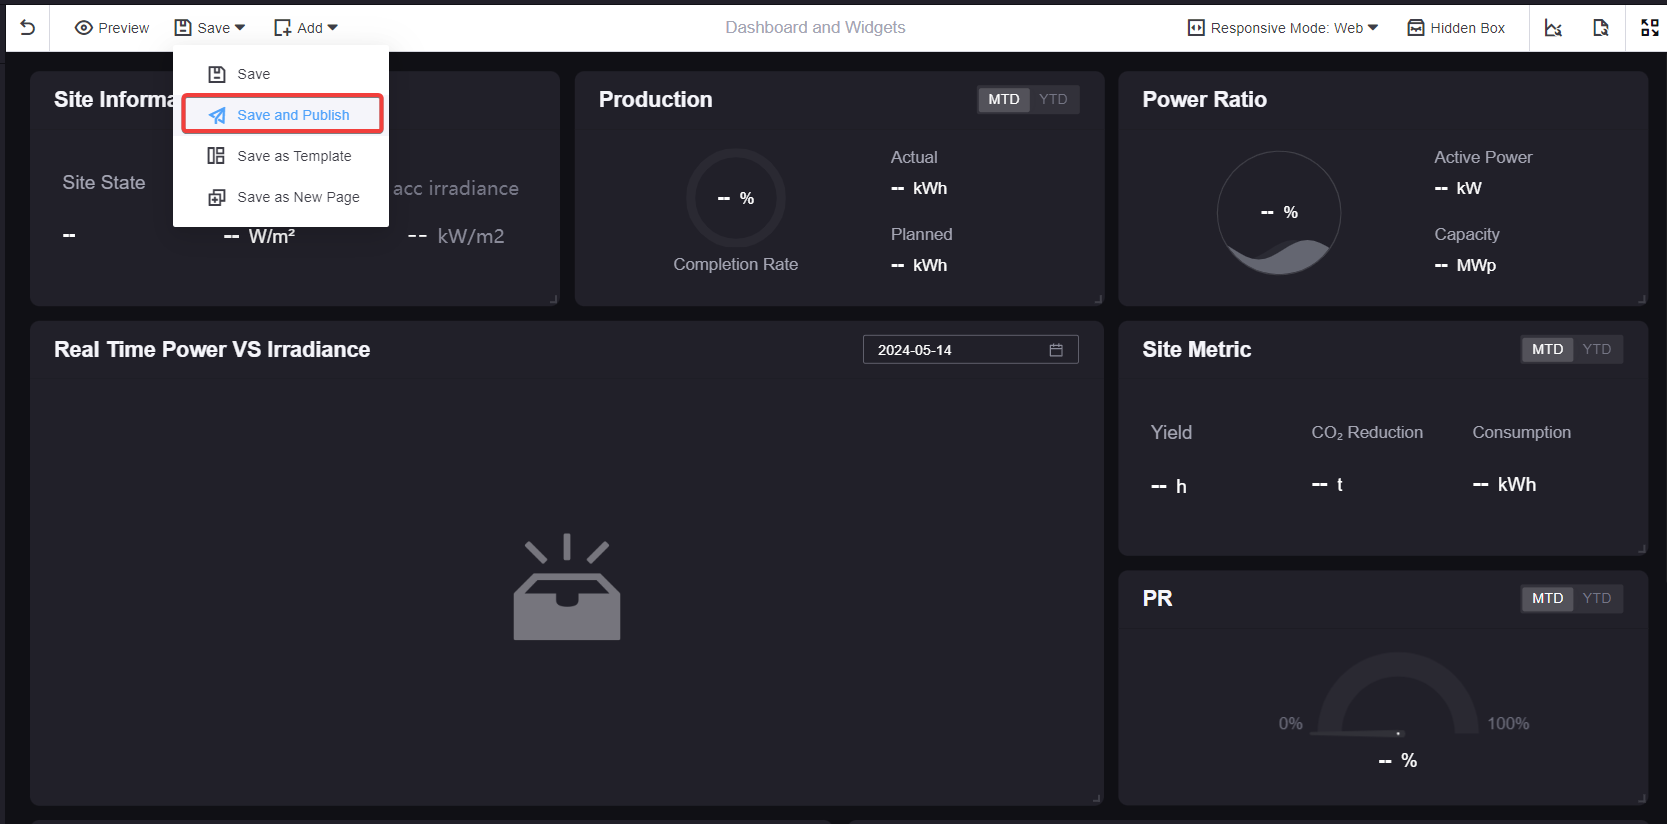Click the chart settings icon in top toolbar

(x=1553, y=28)
